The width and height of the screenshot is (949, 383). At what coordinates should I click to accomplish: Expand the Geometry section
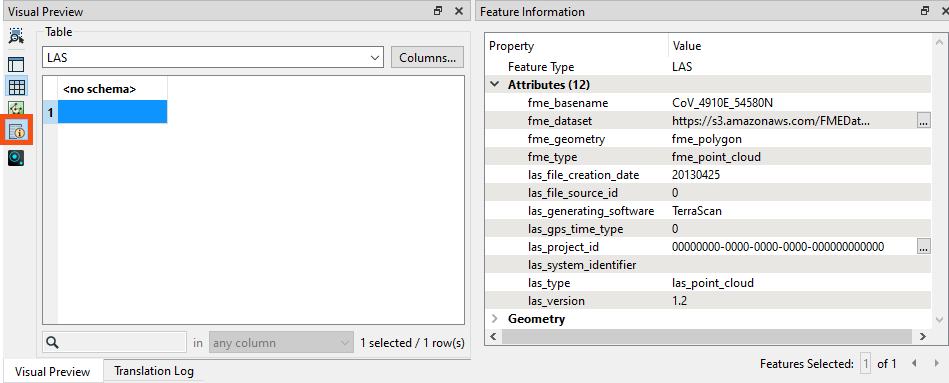click(494, 319)
